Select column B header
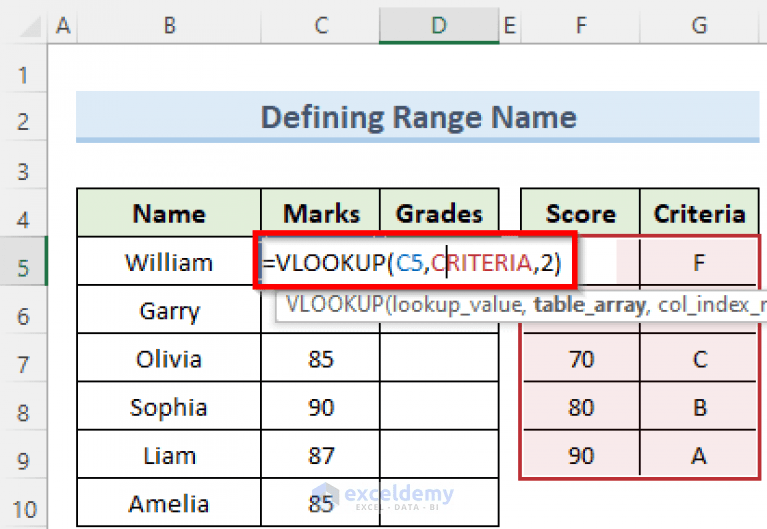The image size is (767, 529). 169,25
